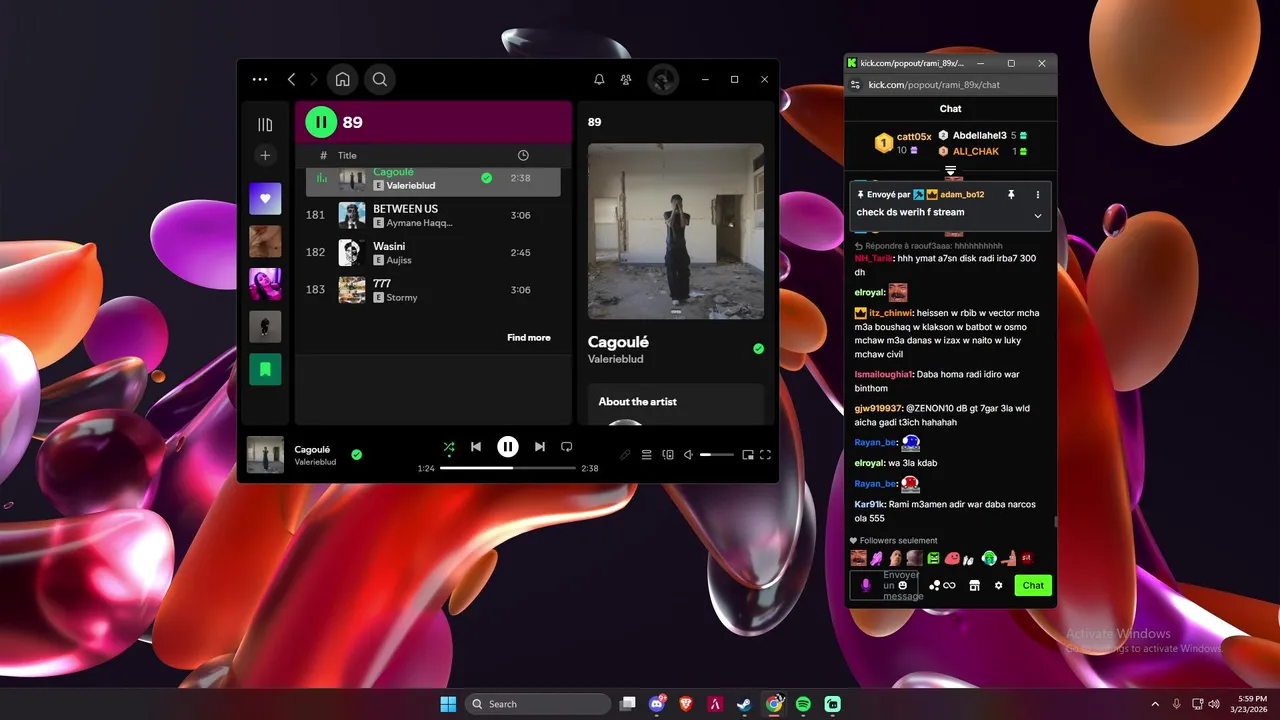Open Kick channel points bubbles icon
This screenshot has width=1280, height=720.
pos(933,586)
